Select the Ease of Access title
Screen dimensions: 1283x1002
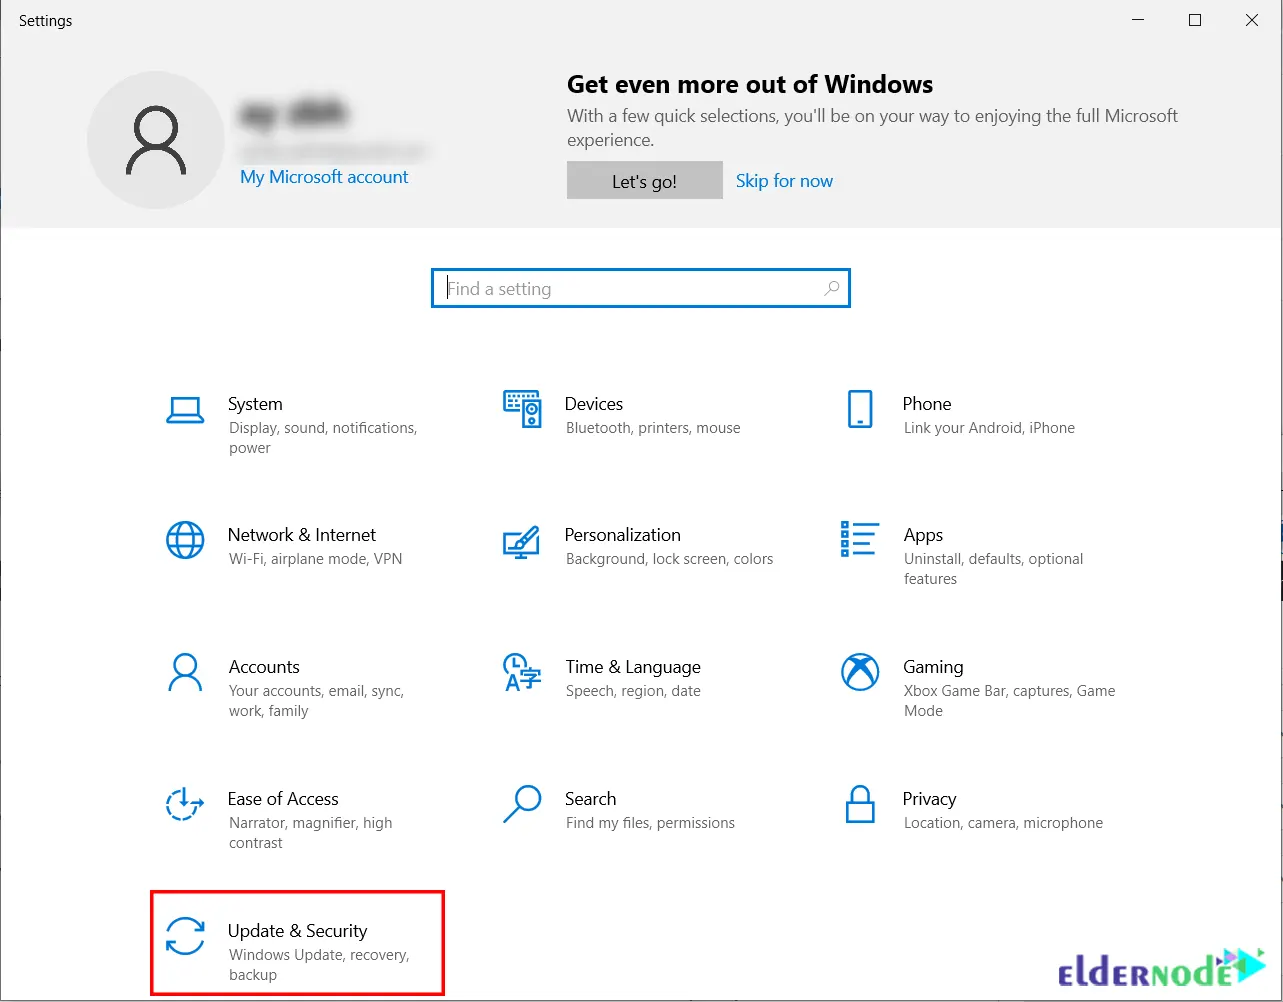[283, 799]
